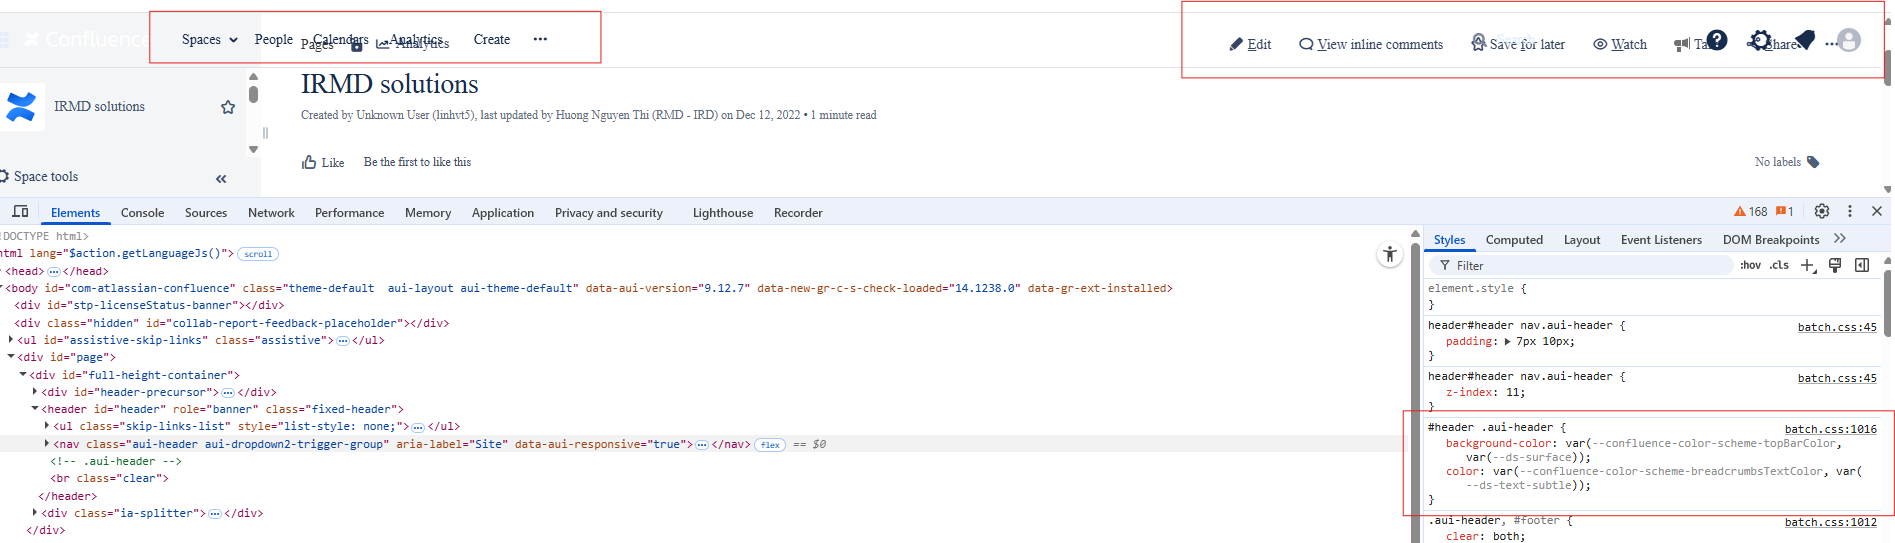1895x543 pixels.
Task: Open batch.css:1016 source link
Action: [x=1831, y=429]
